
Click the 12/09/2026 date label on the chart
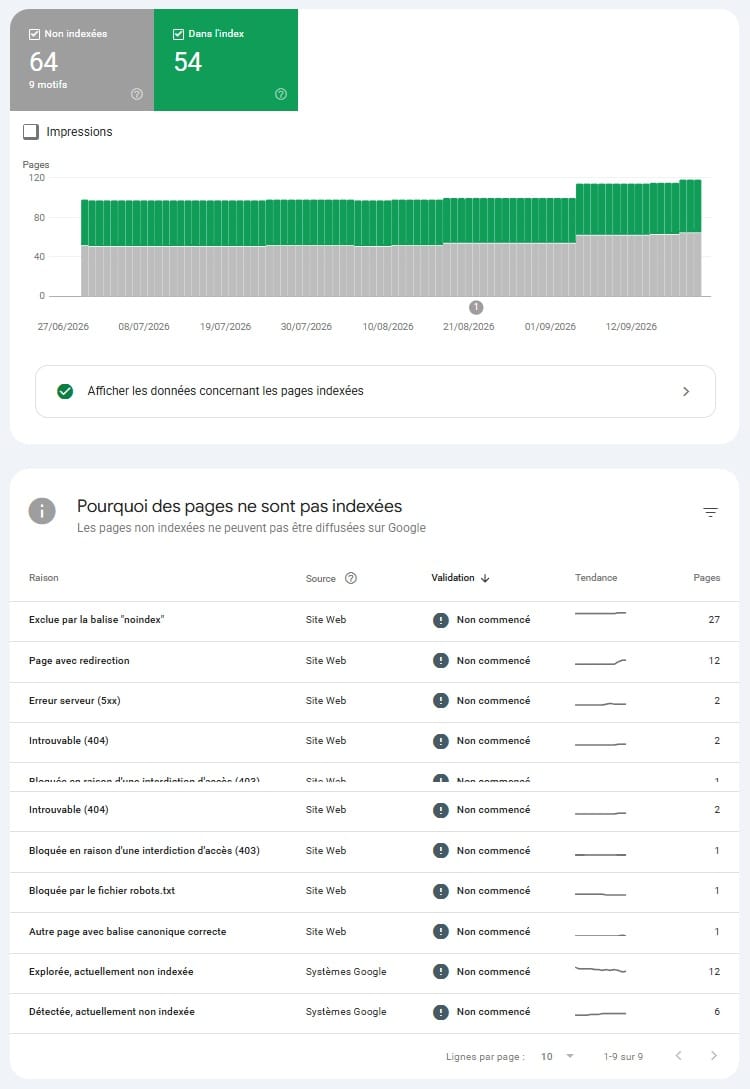tap(631, 326)
